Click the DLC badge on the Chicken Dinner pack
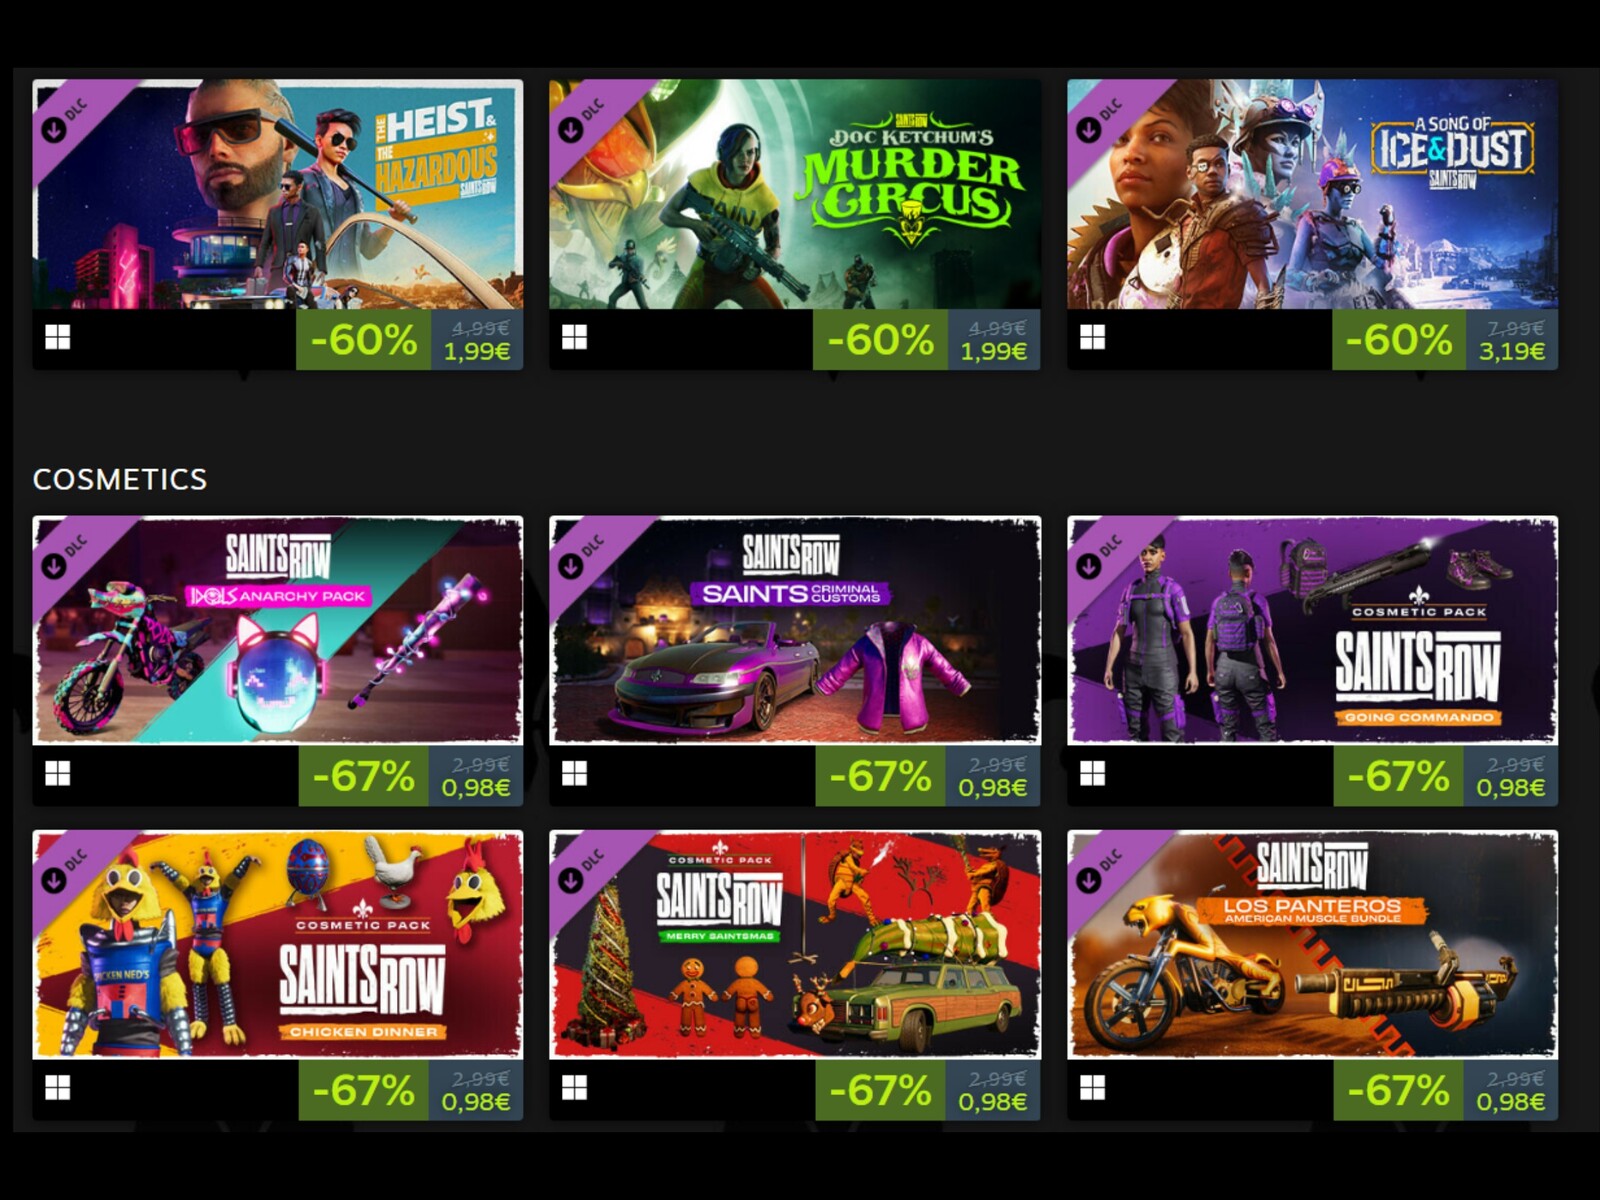Viewport: 1600px width, 1200px height. pyautogui.click(x=63, y=871)
